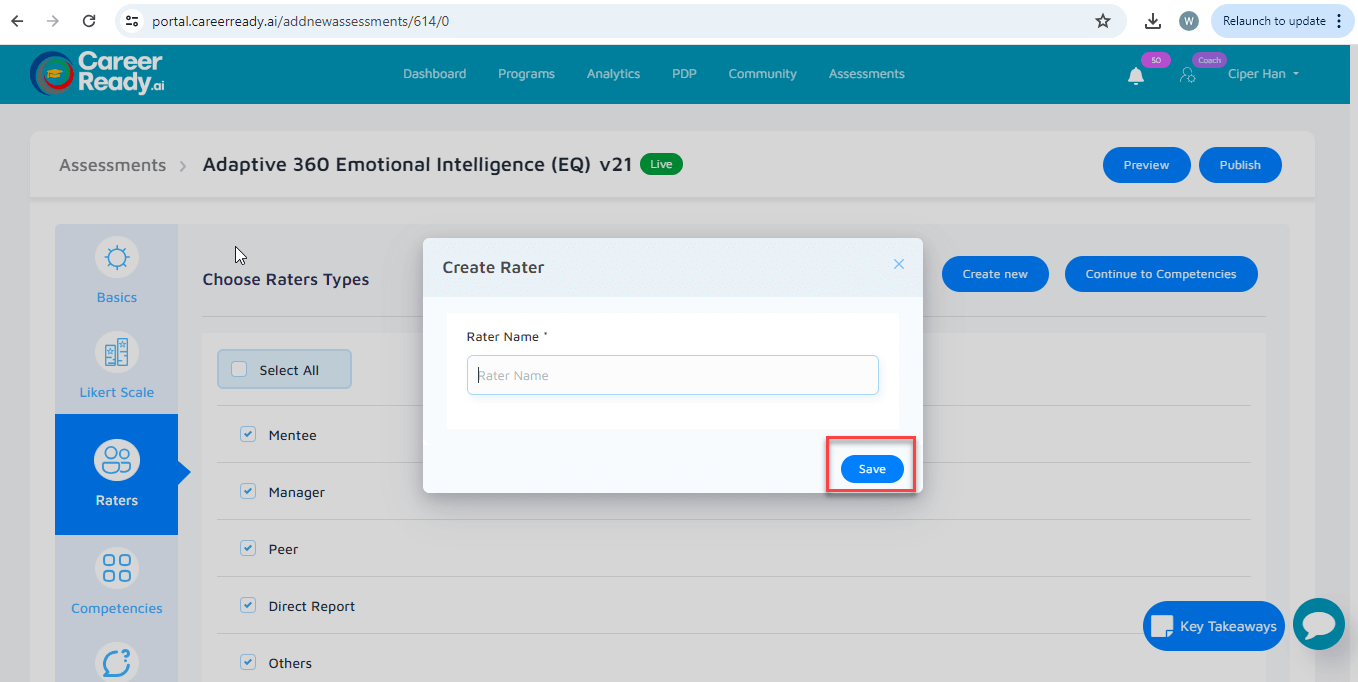Open the Ciper Han account dropdown

[x=1263, y=74]
